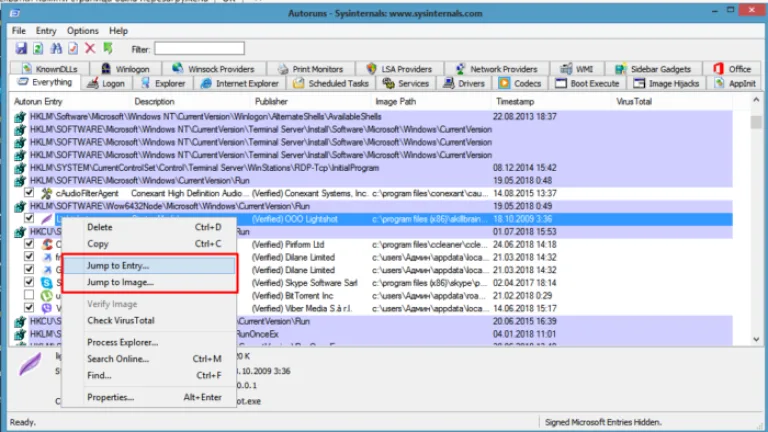Uncheck the cAudioFilterAgent entry checkbox
Image resolution: width=768 pixels, height=432 pixels.
tap(29, 192)
